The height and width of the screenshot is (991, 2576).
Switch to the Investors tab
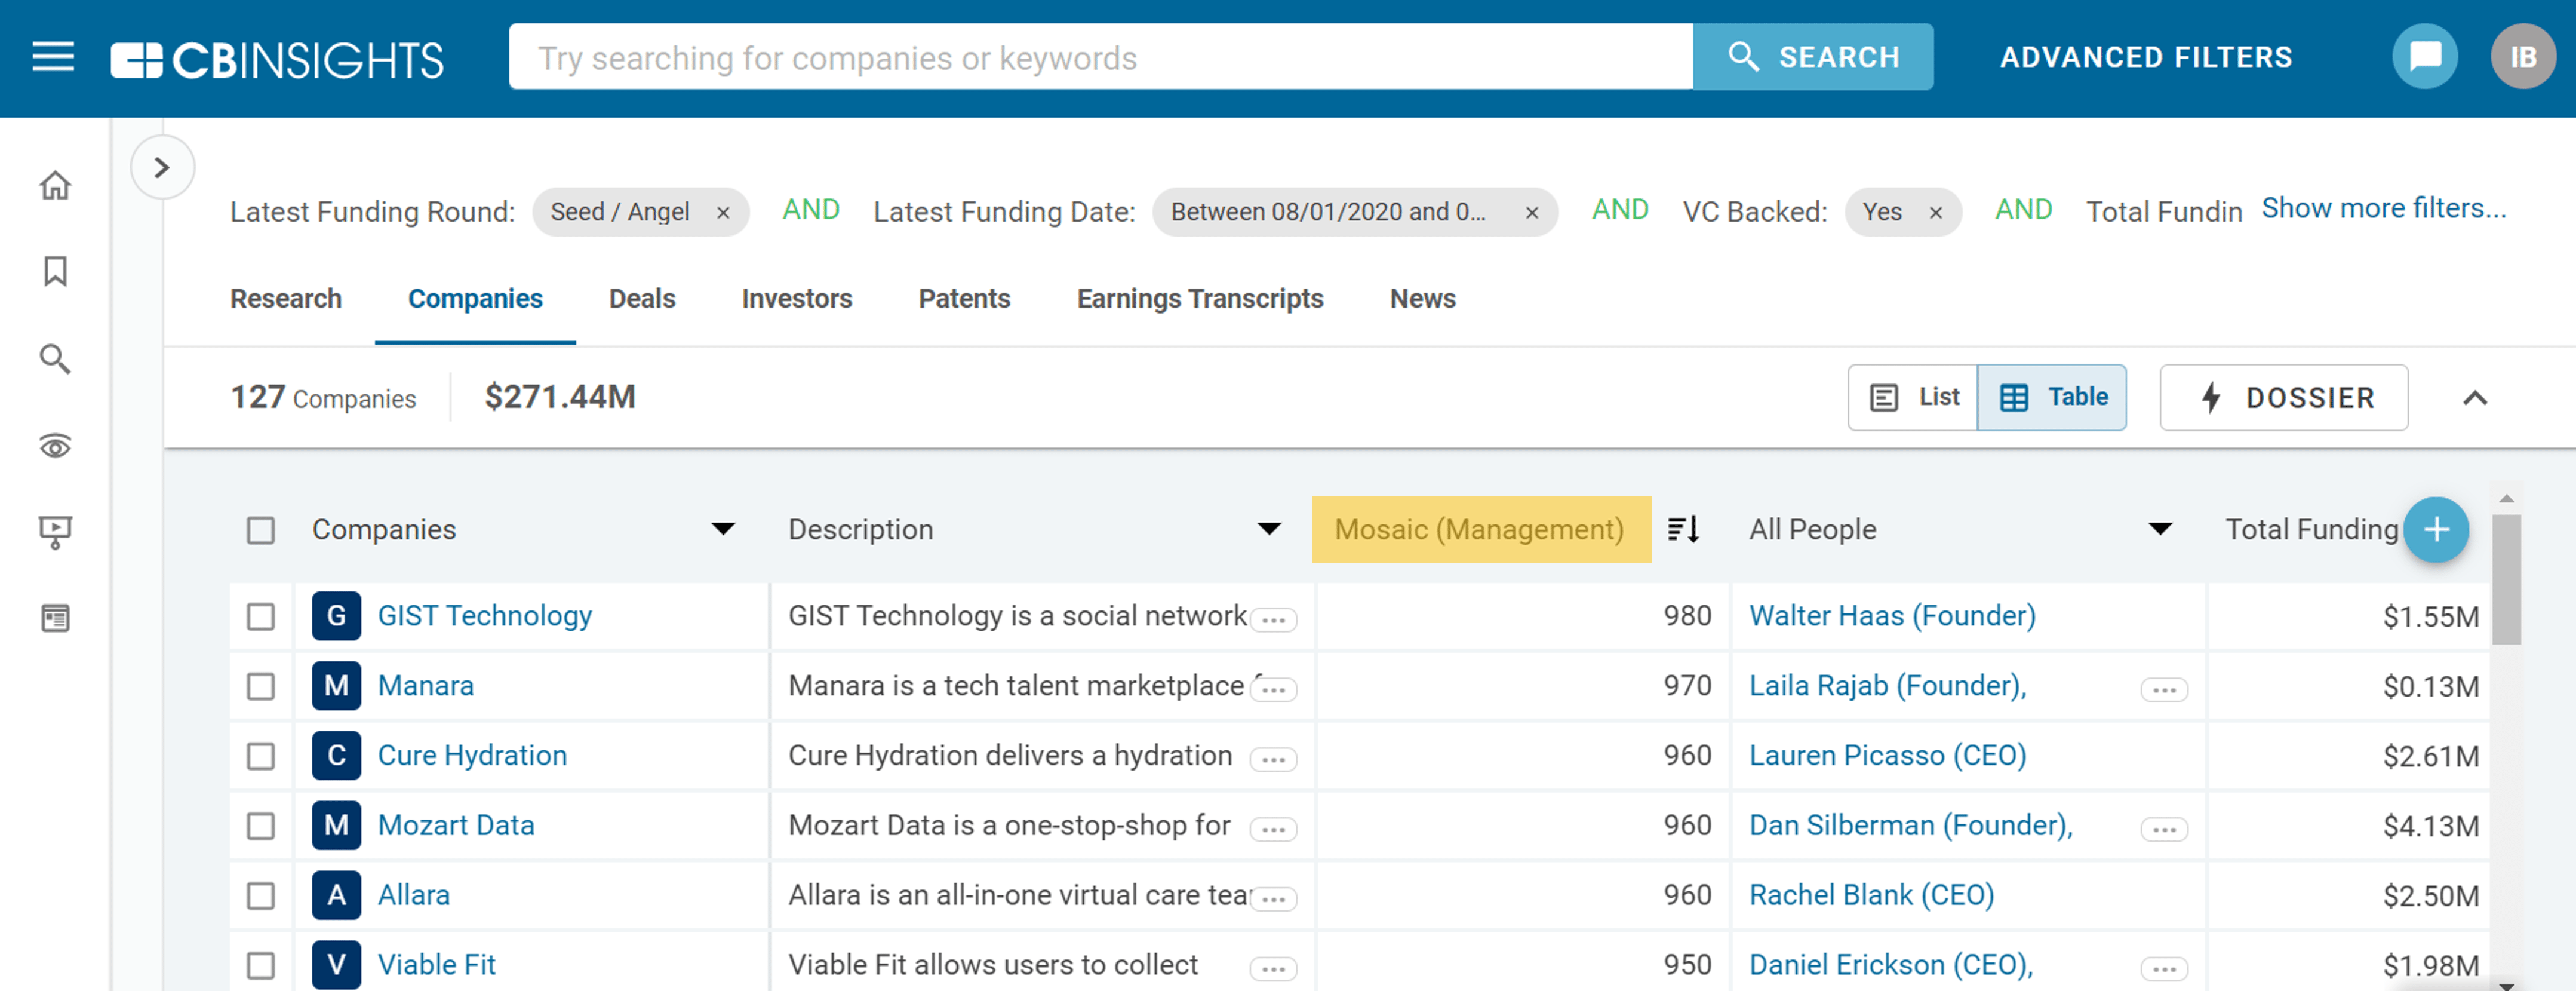(796, 298)
